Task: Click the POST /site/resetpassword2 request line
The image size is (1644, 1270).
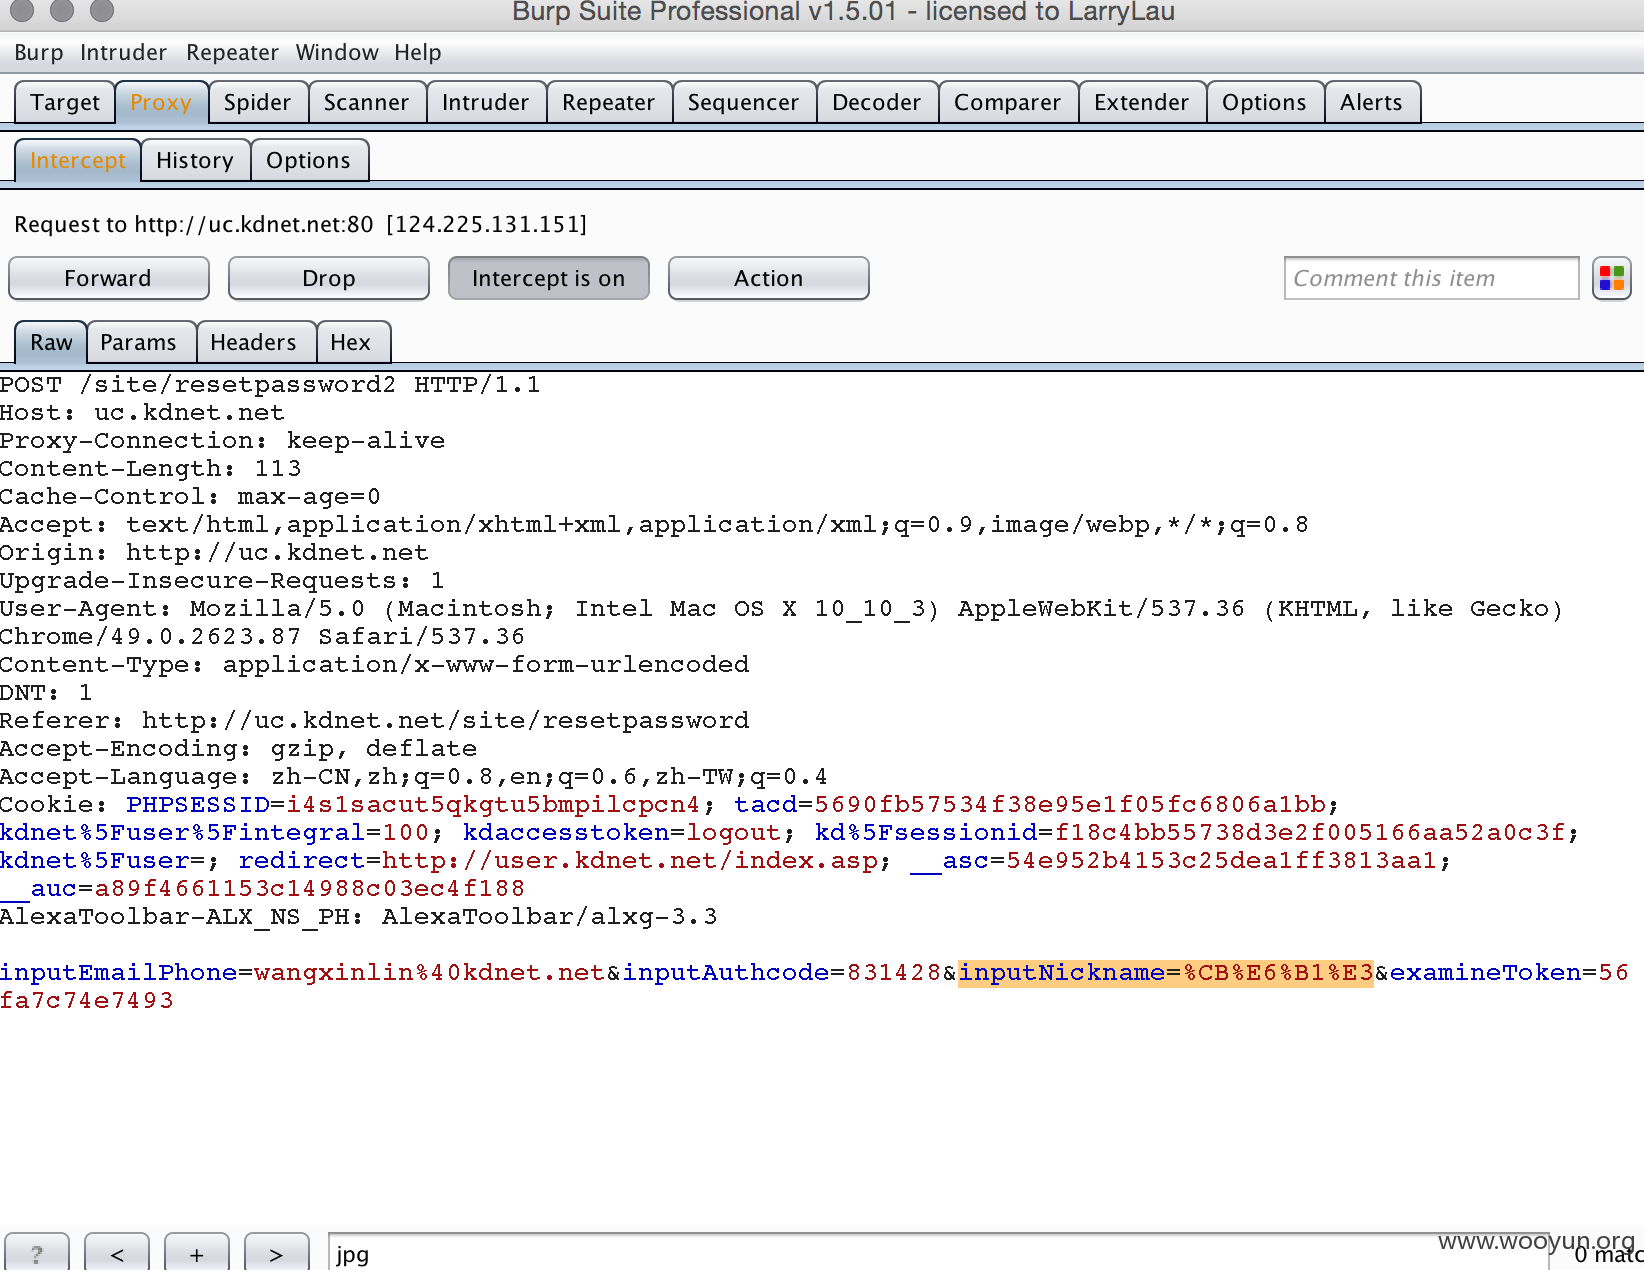Action: pyautogui.click(x=270, y=384)
